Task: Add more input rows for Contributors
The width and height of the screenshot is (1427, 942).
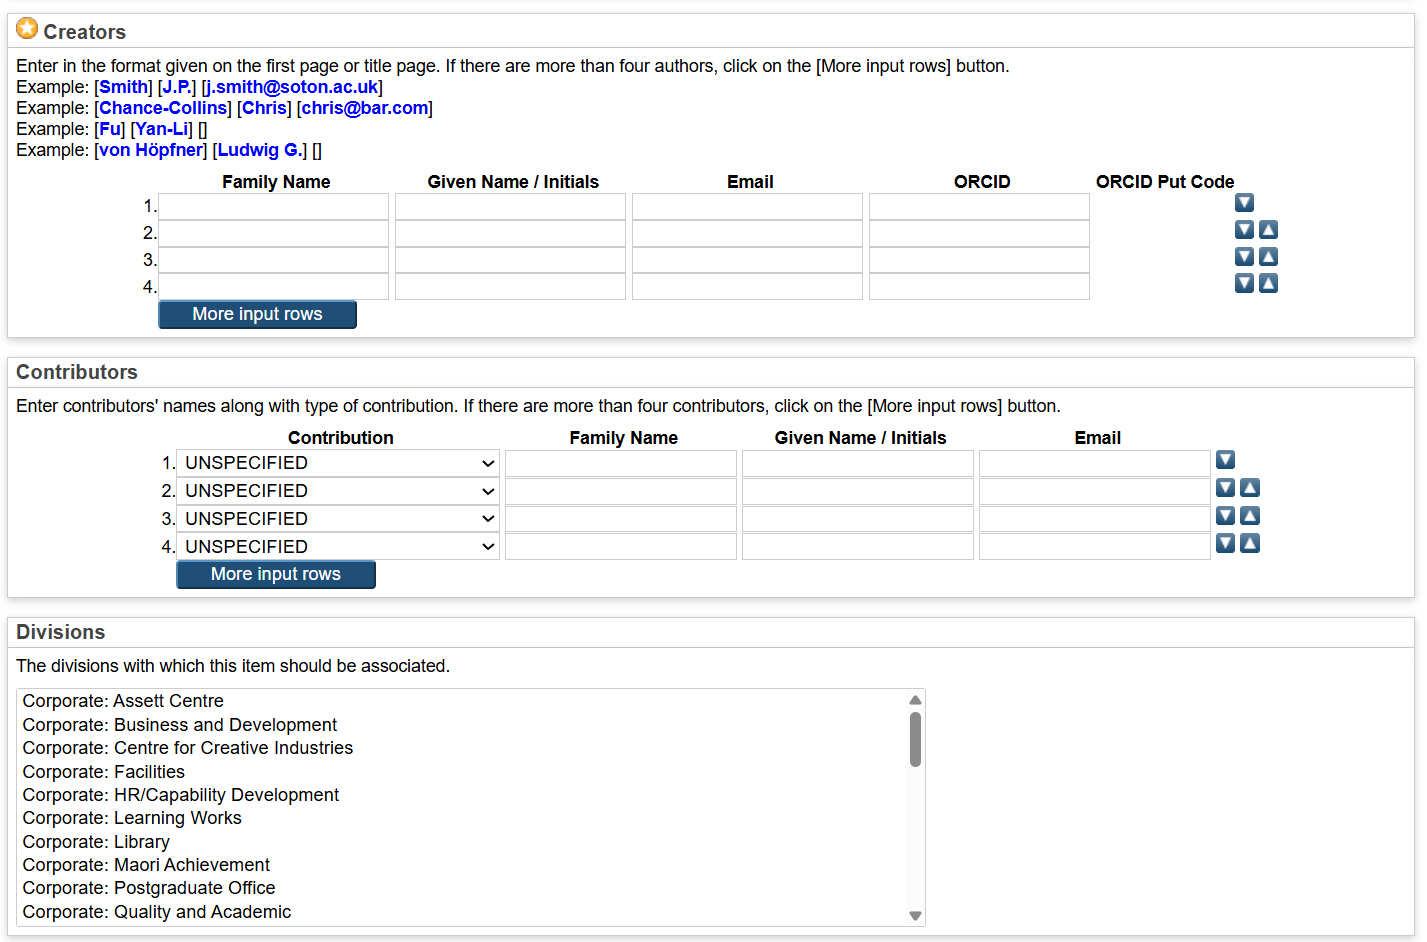Action: click(x=276, y=574)
